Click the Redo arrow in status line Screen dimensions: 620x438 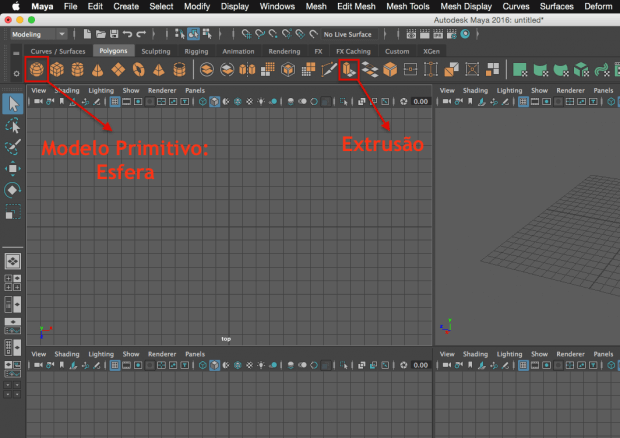point(141,34)
